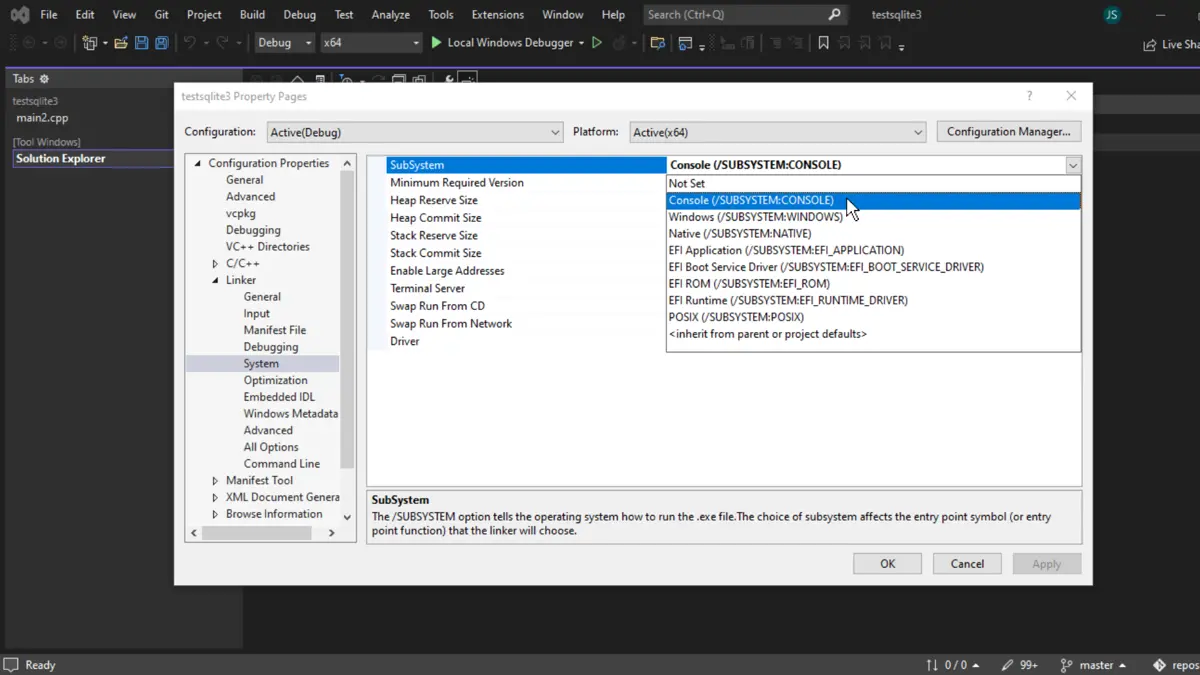Open the x64 solution platform dropdown
Screen dimensions: 1200x675
[x=371, y=43]
